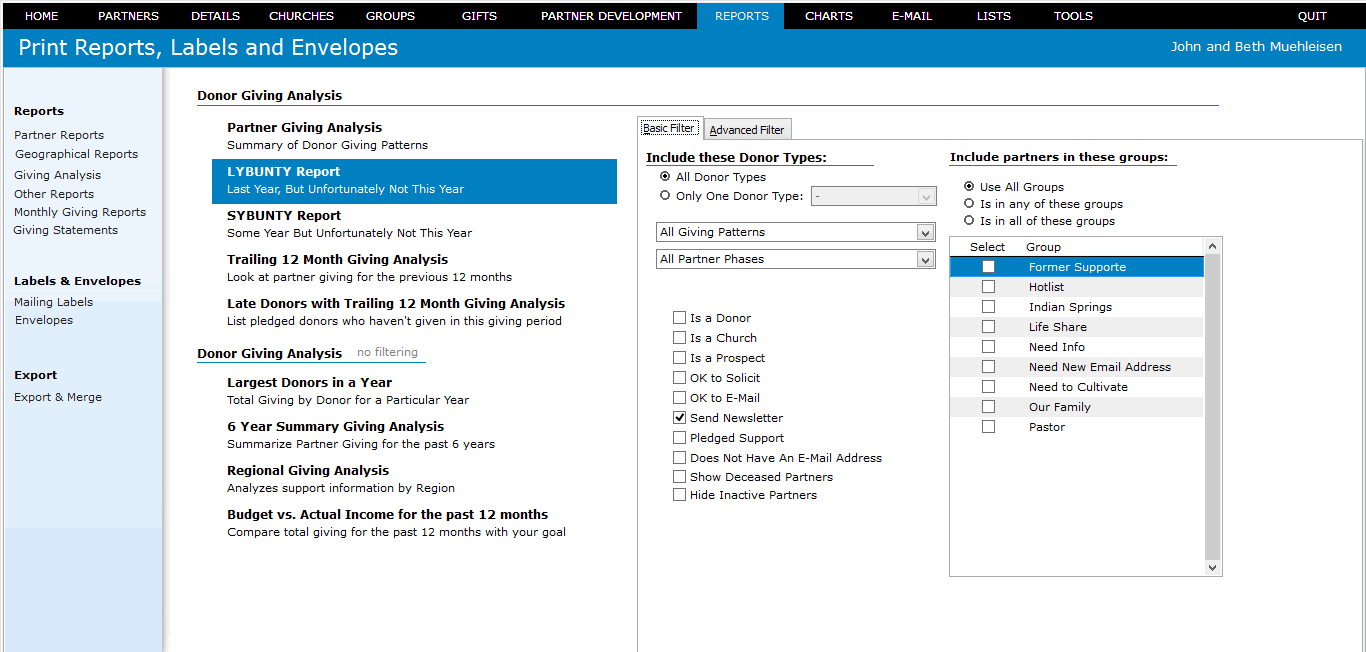Switch to CHURCHES section

pyautogui.click(x=302, y=16)
